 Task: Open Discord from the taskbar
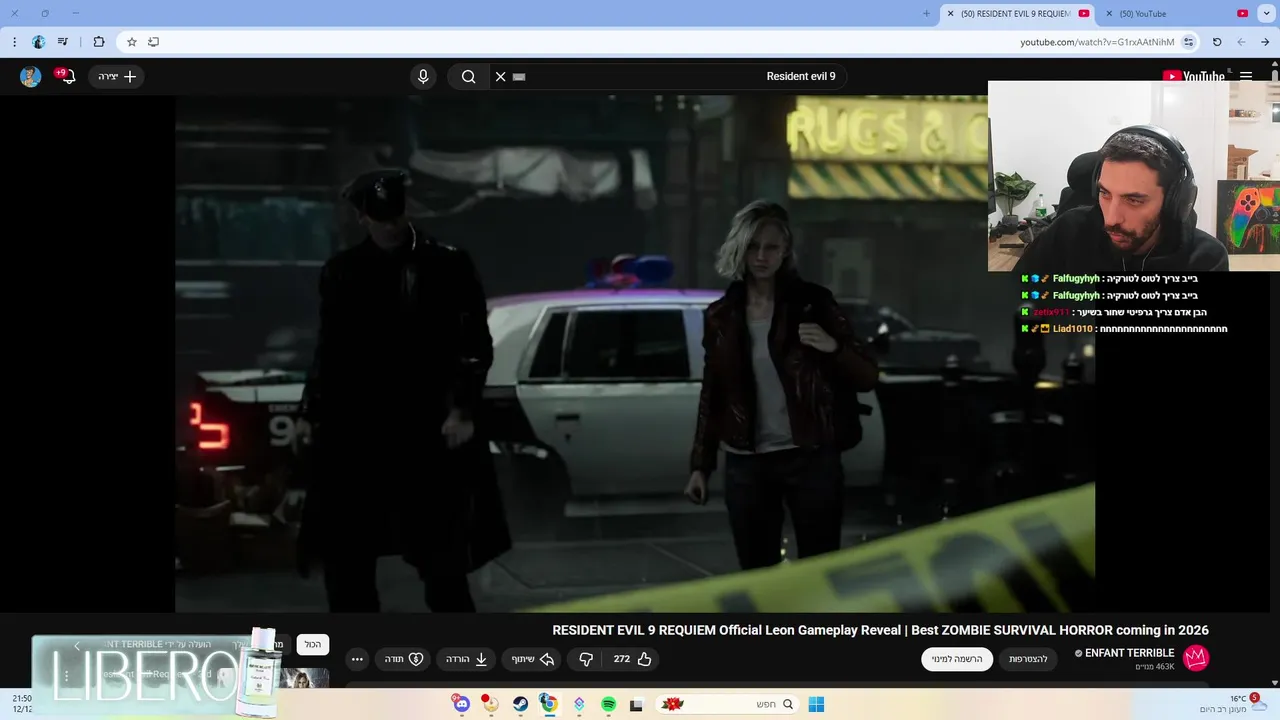click(x=461, y=704)
